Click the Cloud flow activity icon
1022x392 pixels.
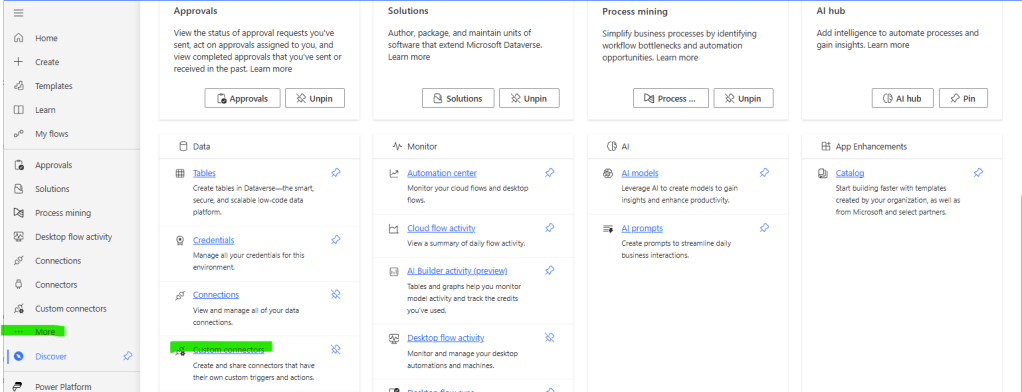(394, 229)
